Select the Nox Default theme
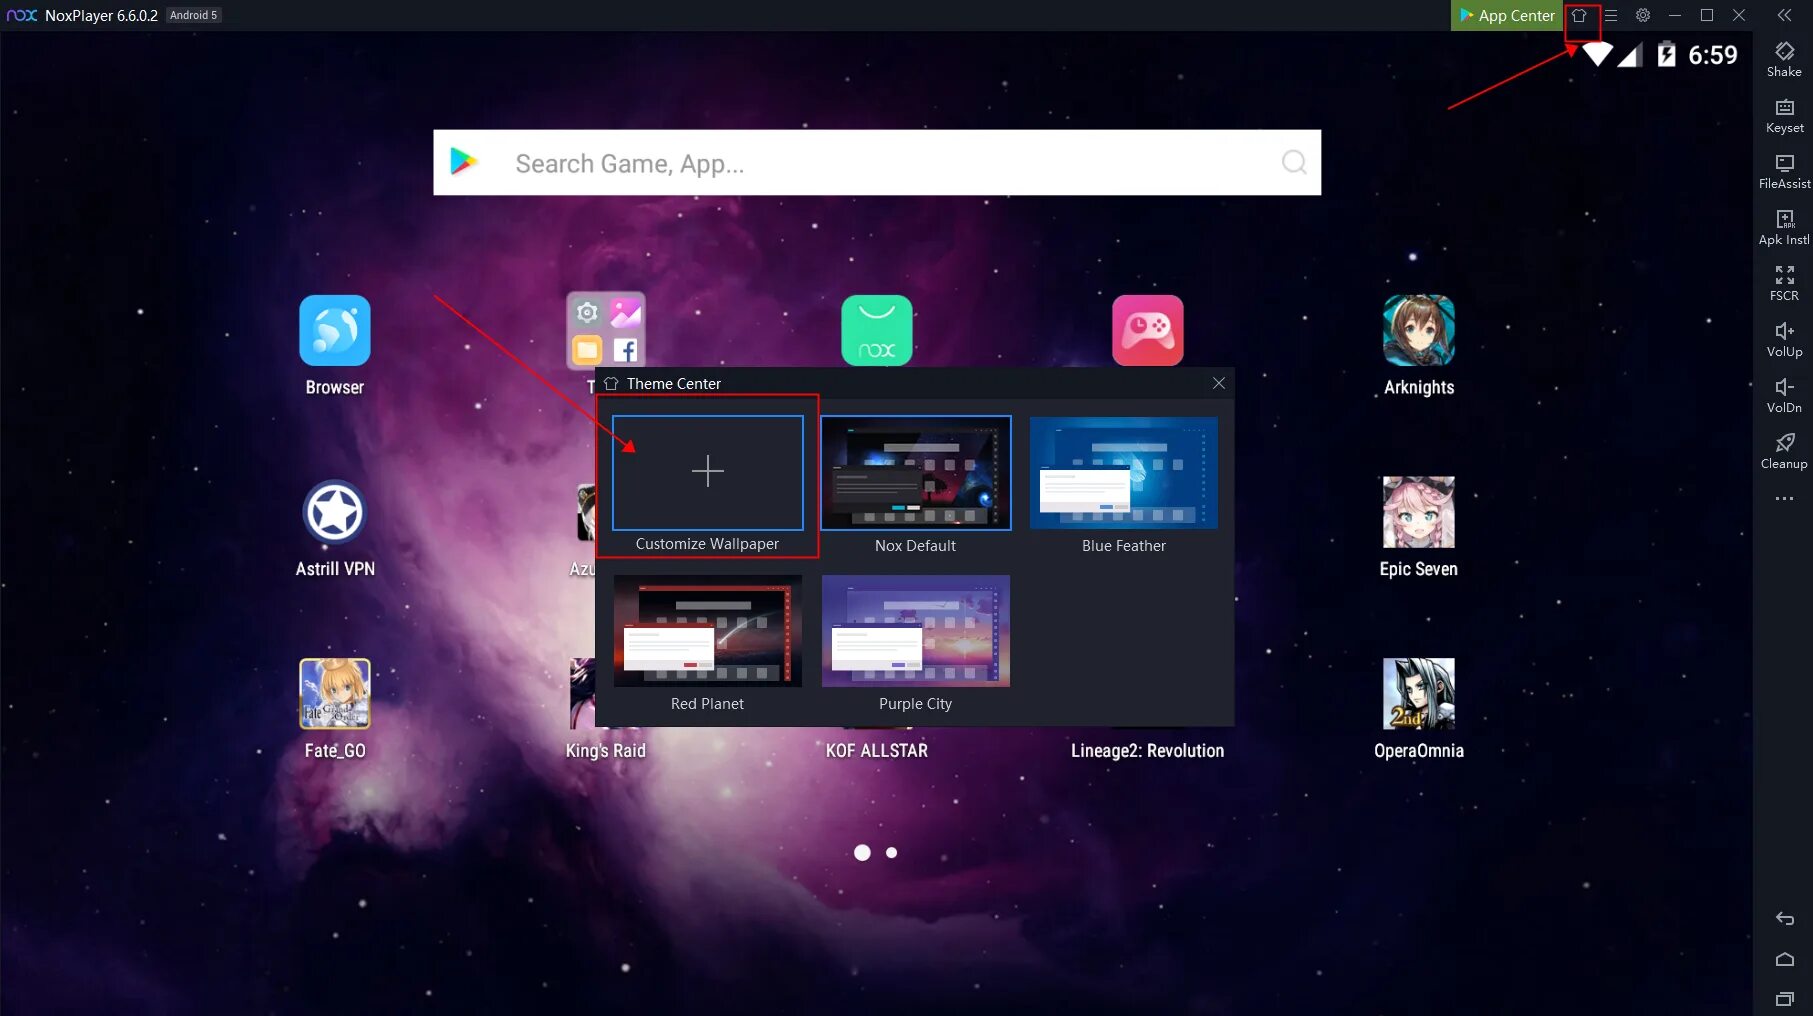 (915, 472)
